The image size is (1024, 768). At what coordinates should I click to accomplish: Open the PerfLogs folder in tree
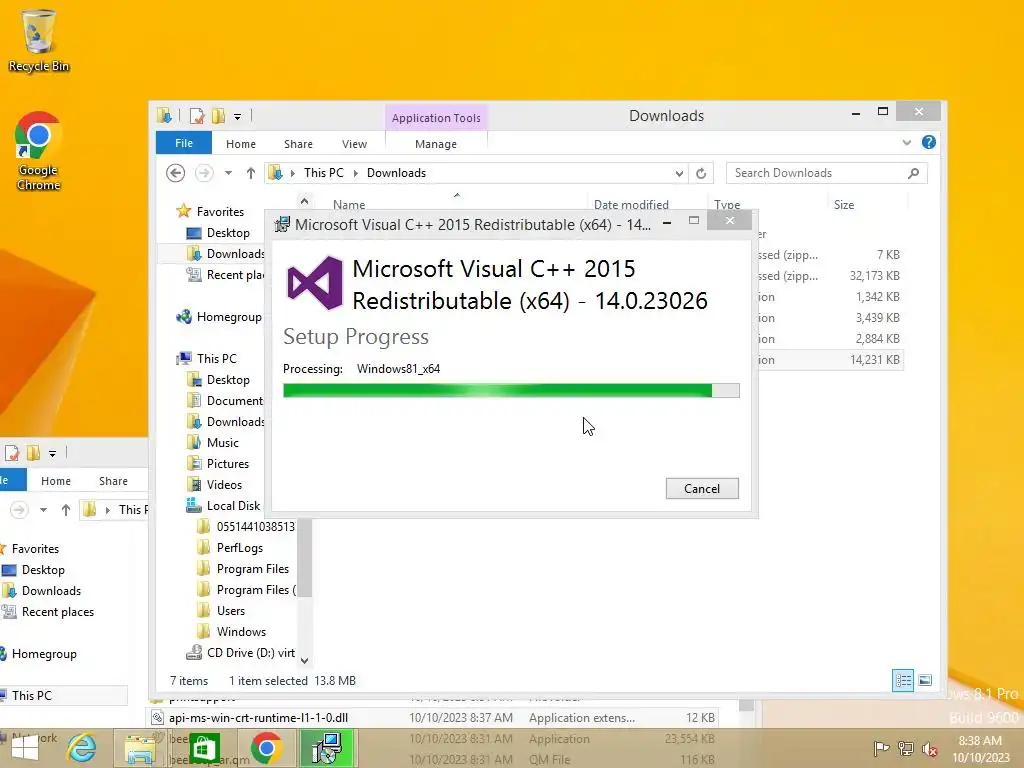pyautogui.click(x=230, y=548)
